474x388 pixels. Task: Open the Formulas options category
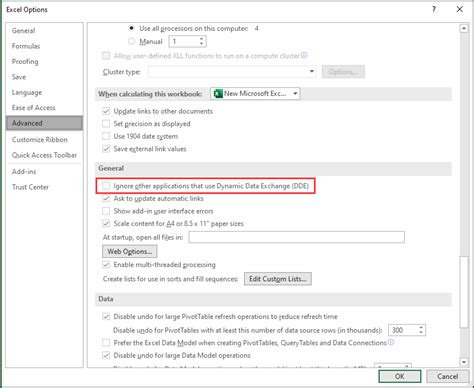point(26,46)
